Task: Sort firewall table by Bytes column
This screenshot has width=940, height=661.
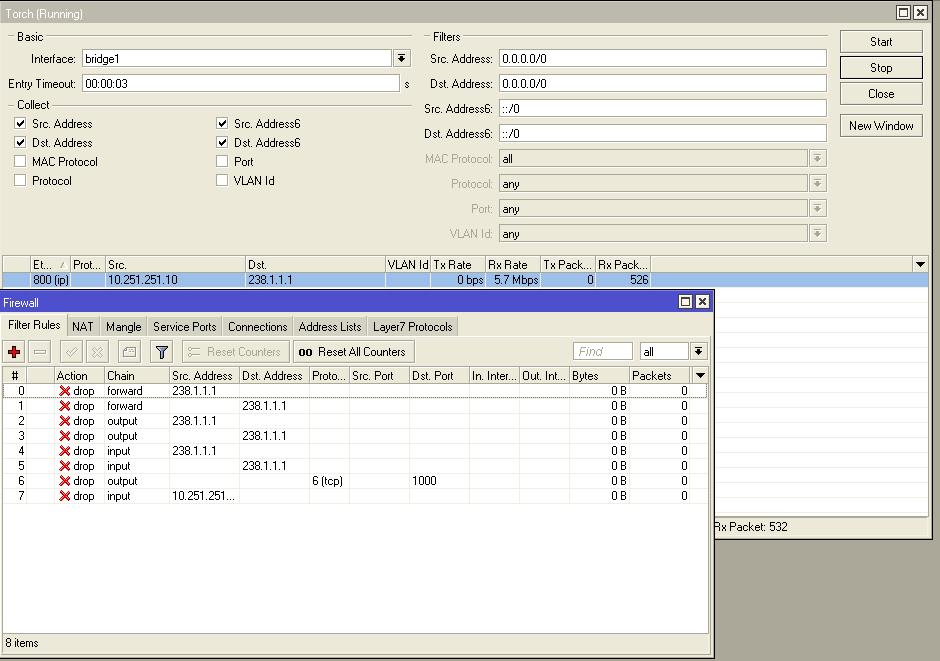Action: pyautogui.click(x=599, y=375)
